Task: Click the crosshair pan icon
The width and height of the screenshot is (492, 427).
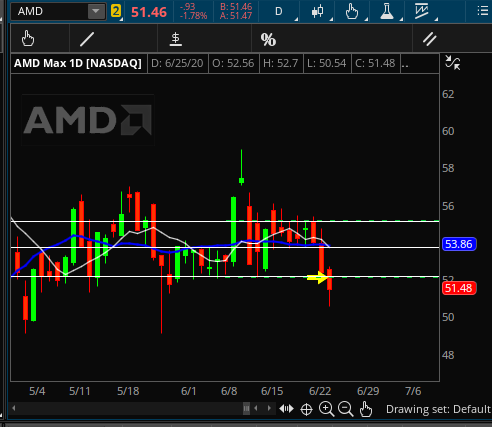Action: (306, 409)
